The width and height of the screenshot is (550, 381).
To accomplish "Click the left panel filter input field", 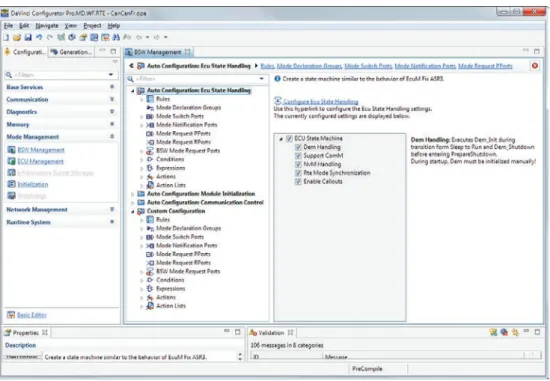I will click(60, 75).
